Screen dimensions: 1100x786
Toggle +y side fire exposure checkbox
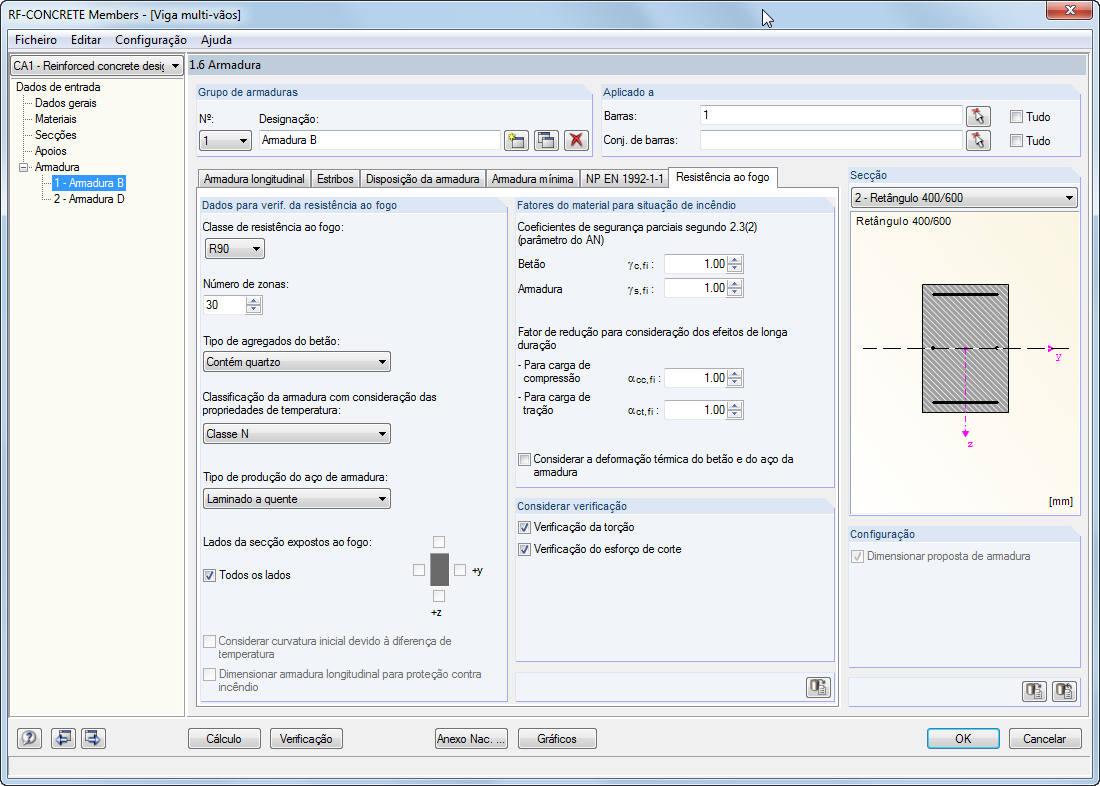tap(460, 570)
